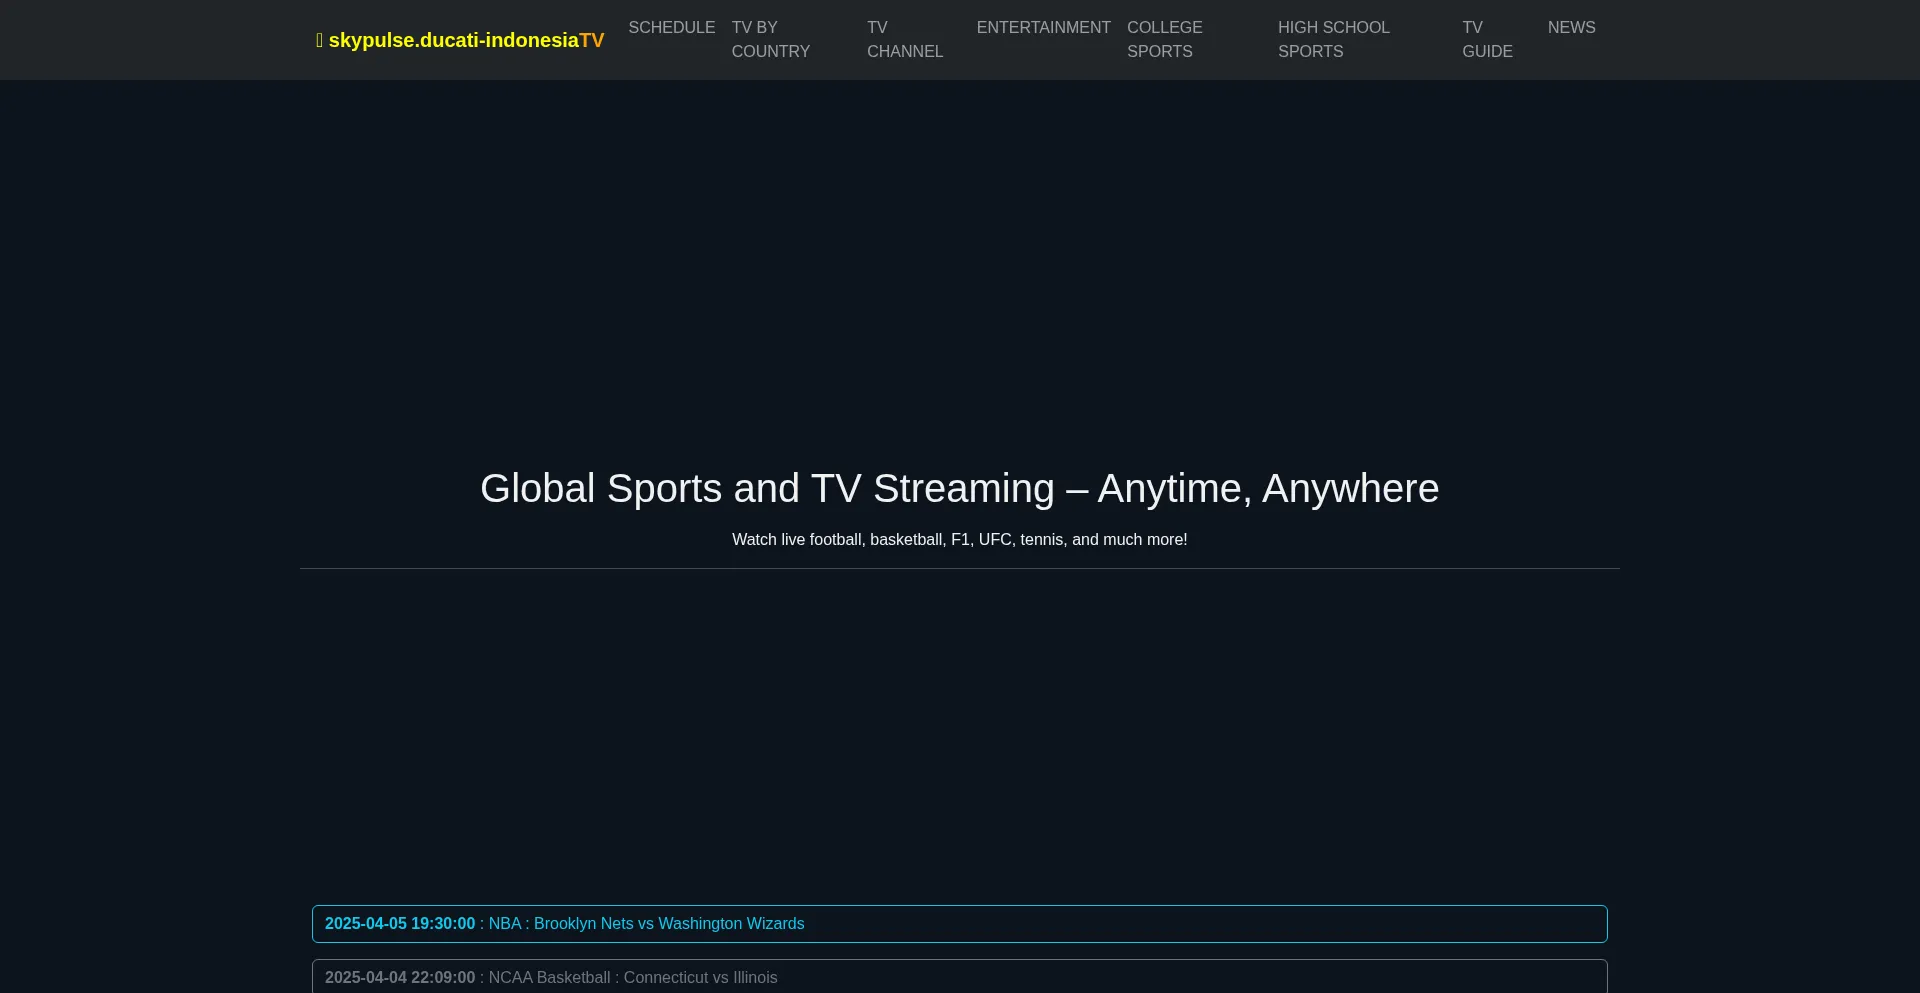This screenshot has height=993, width=1920.
Task: Click the skypulse.ducati-indonesiaTV site logo
Action: [x=460, y=40]
